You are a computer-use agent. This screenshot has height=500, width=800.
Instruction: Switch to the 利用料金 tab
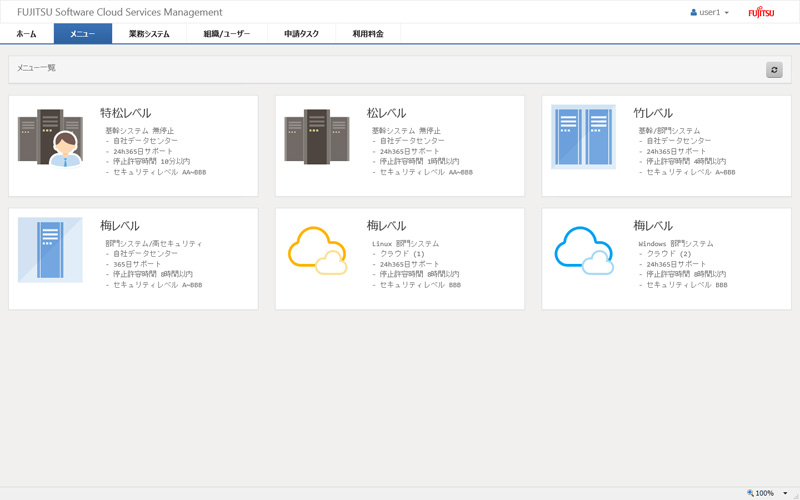367,34
